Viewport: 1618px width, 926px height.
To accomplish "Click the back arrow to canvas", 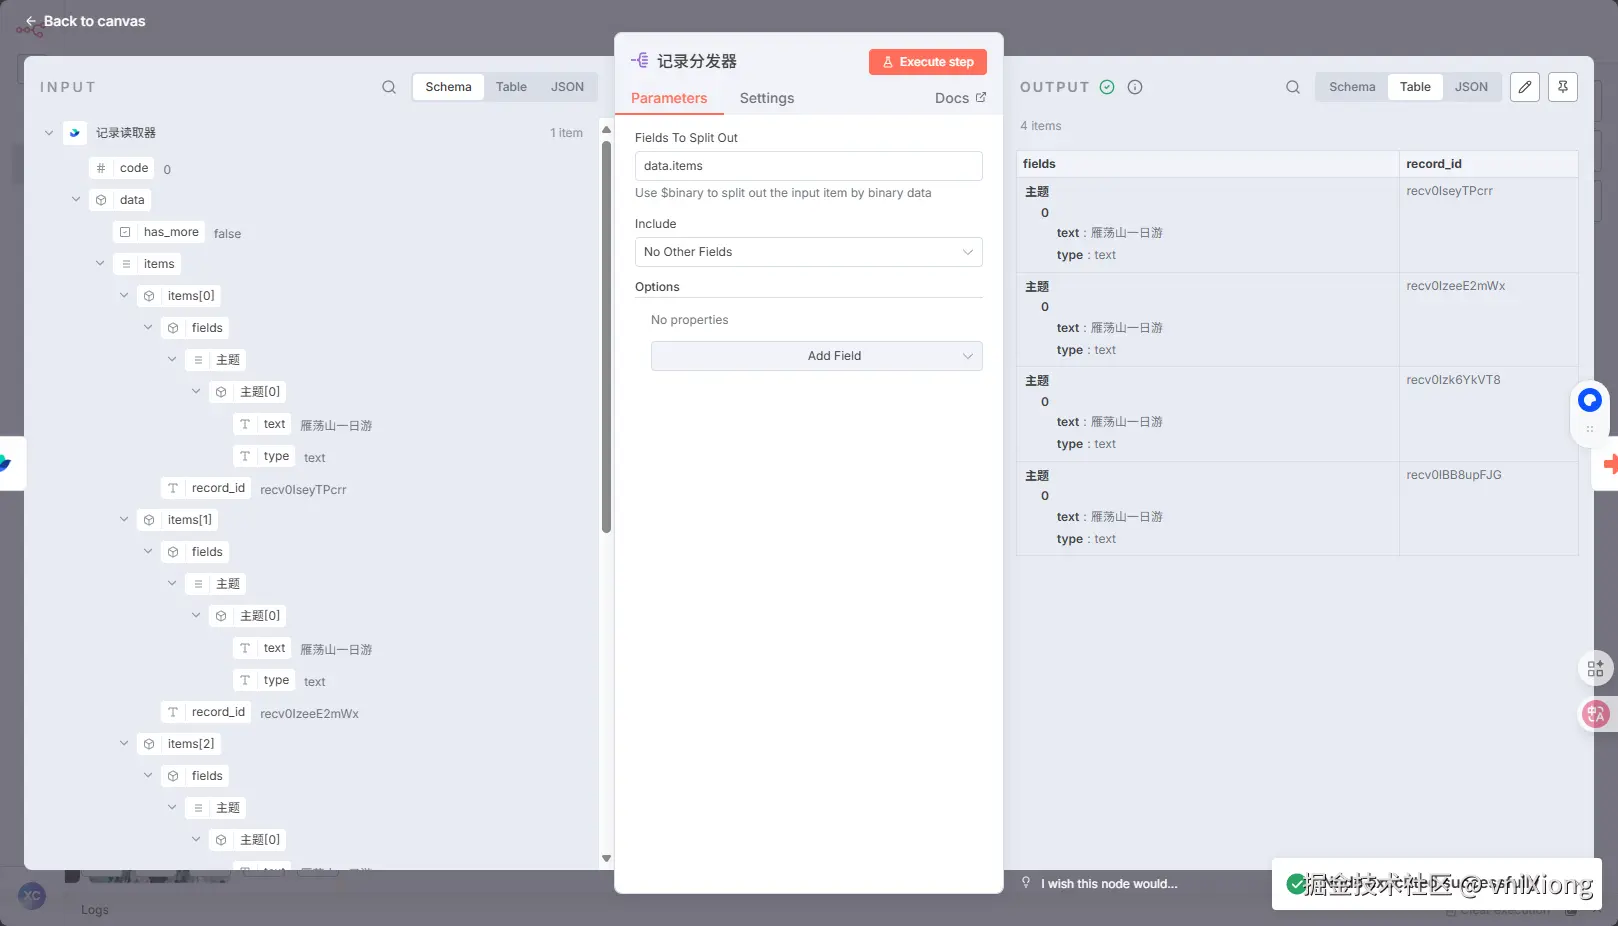I will [x=31, y=21].
